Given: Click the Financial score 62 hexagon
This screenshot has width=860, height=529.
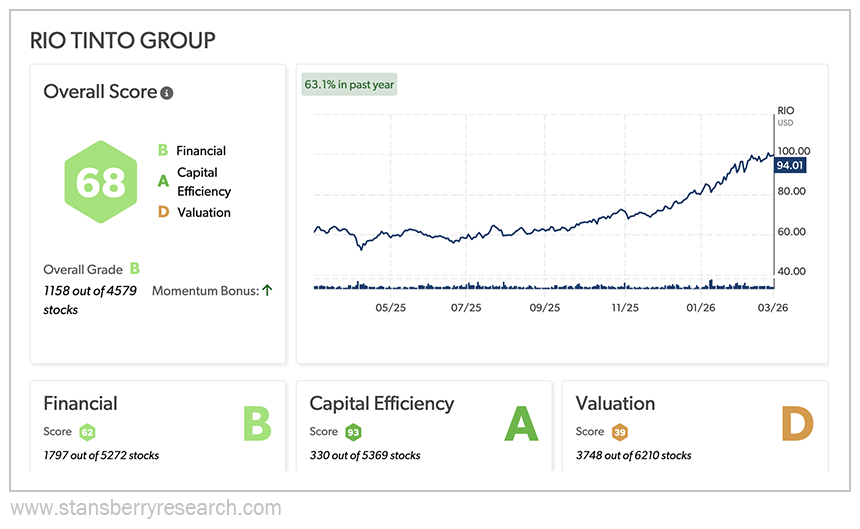Looking at the screenshot, I should [87, 432].
